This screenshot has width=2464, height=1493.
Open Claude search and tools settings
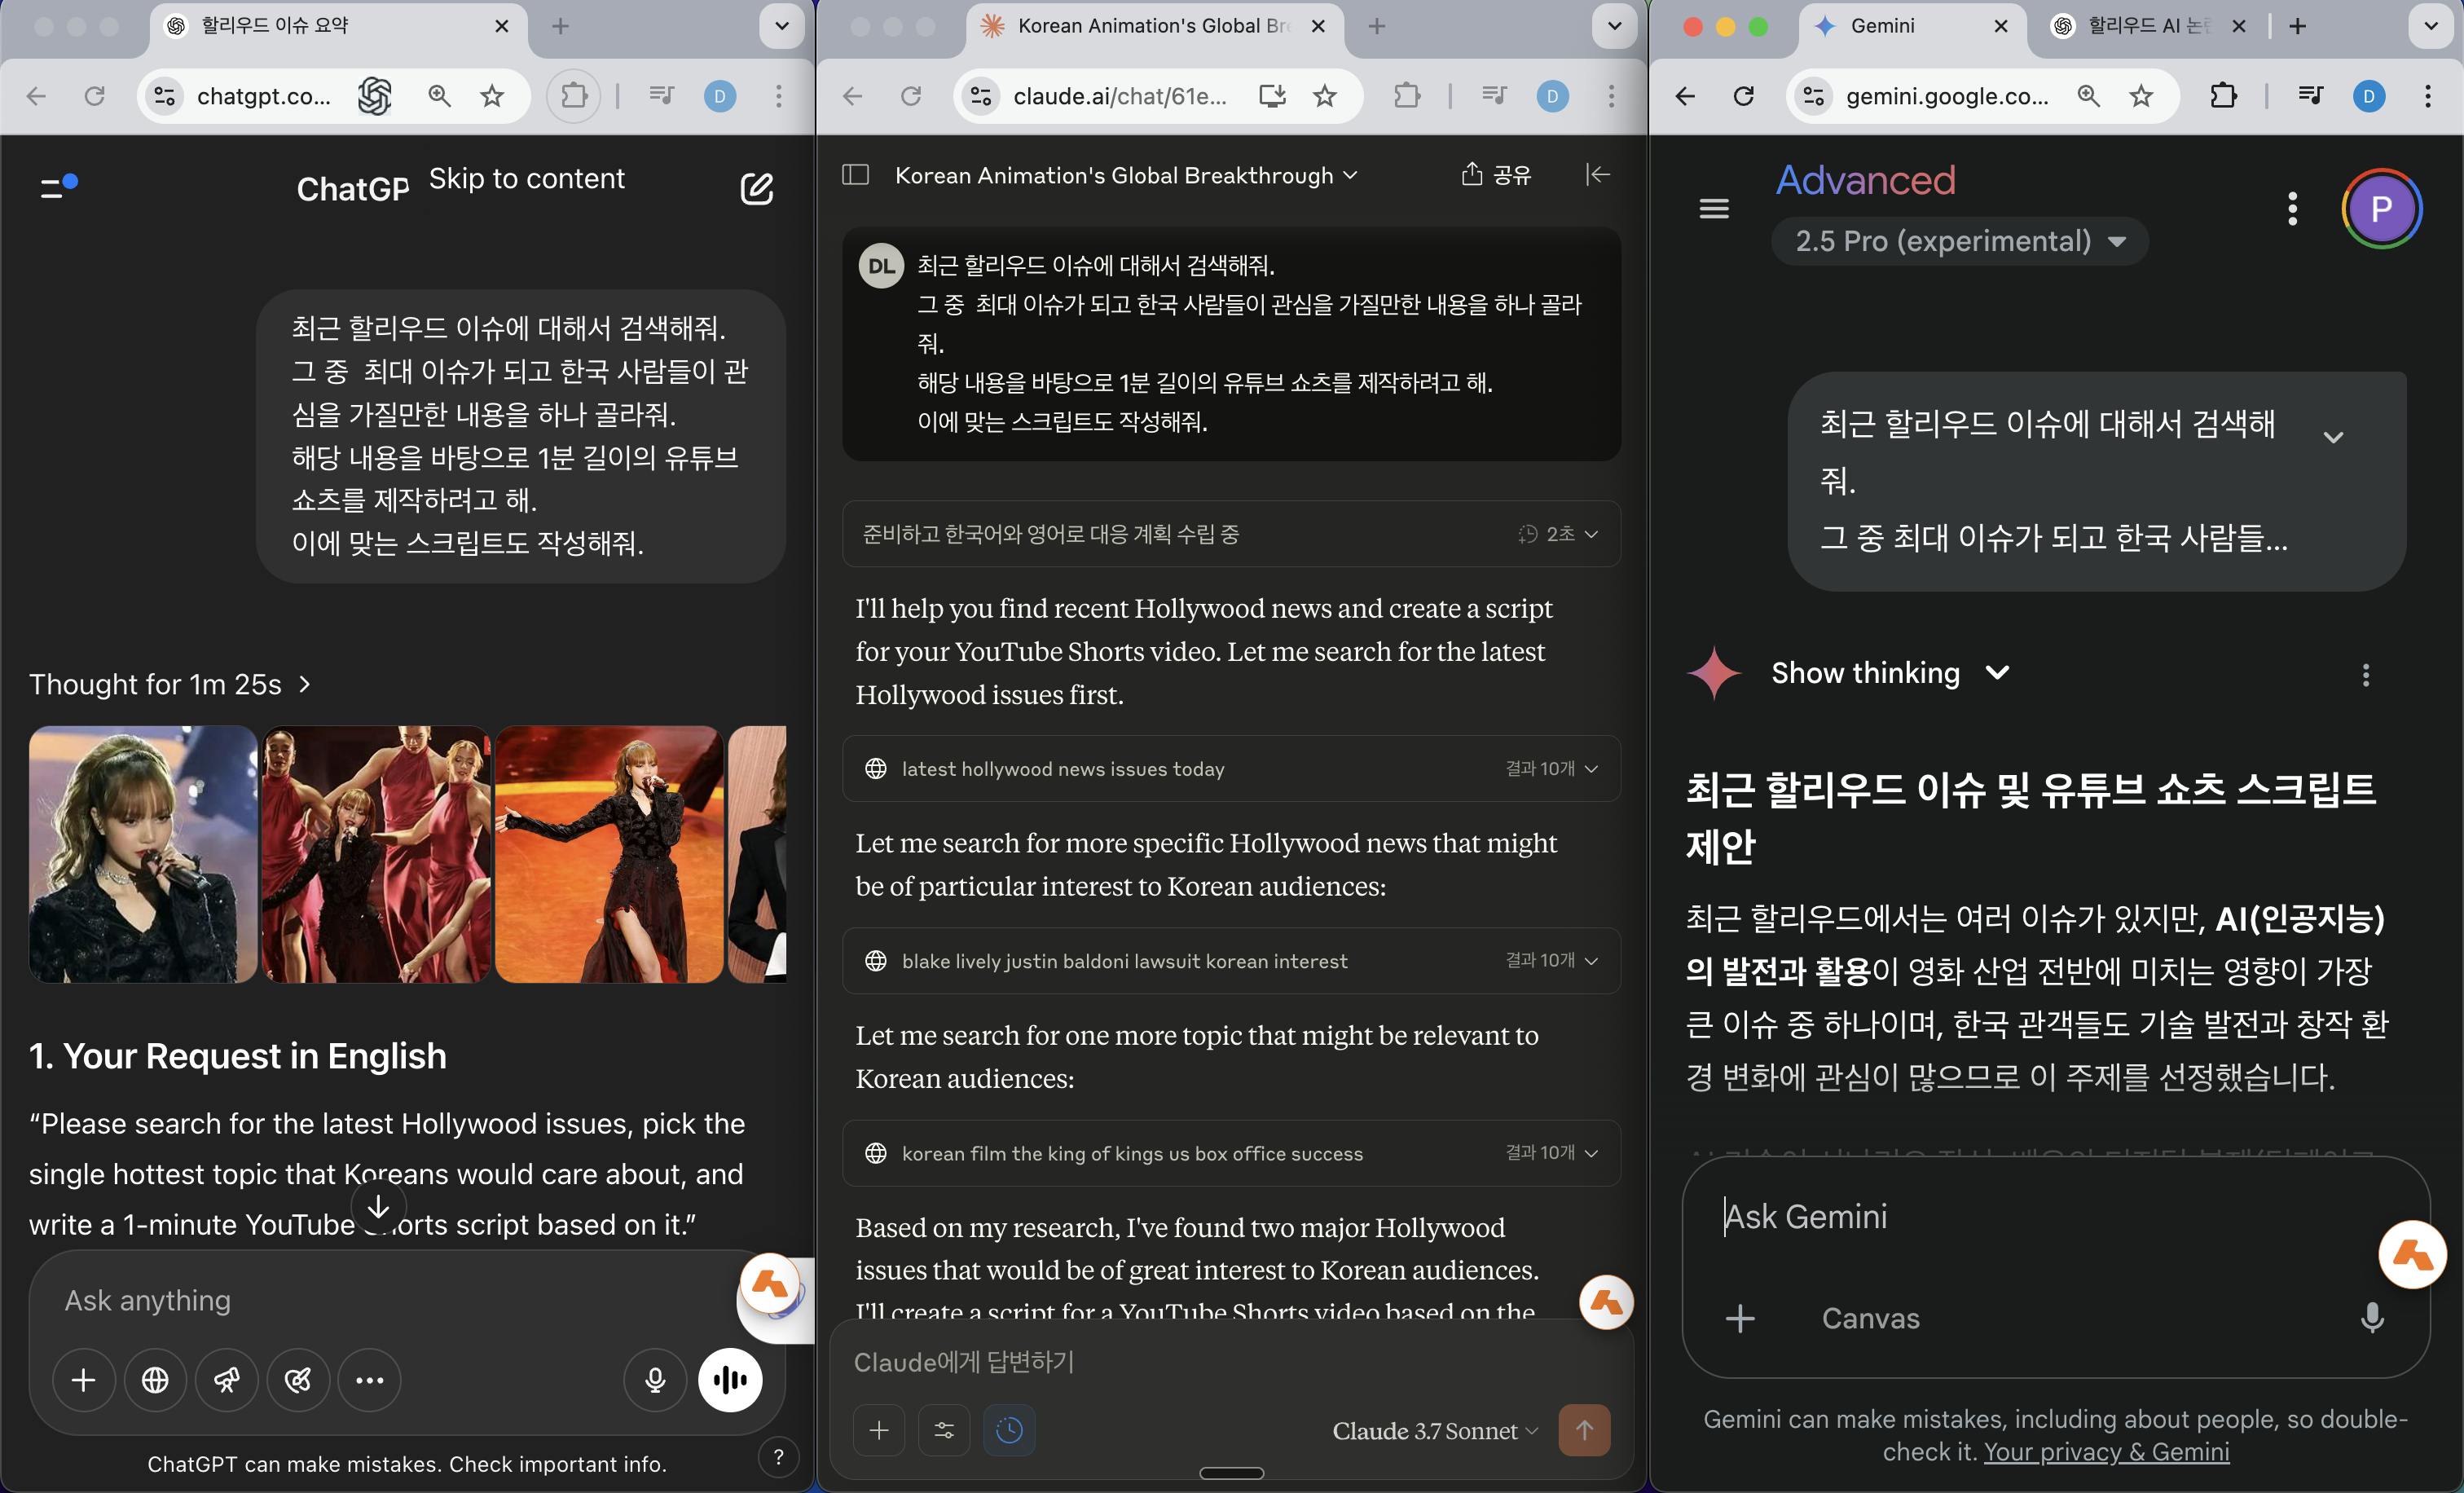point(944,1430)
